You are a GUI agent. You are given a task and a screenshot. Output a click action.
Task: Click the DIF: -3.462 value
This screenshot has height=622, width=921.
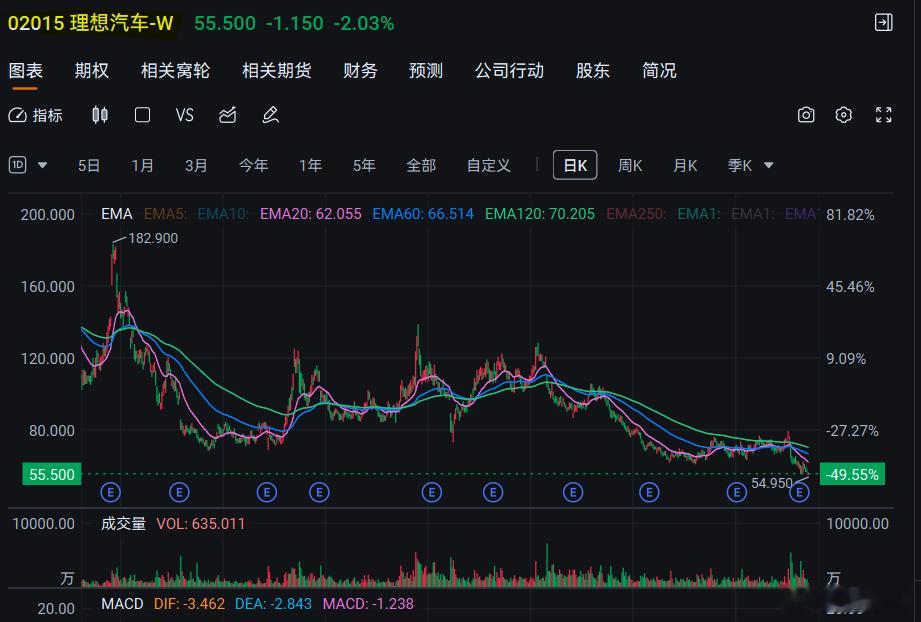(x=189, y=603)
